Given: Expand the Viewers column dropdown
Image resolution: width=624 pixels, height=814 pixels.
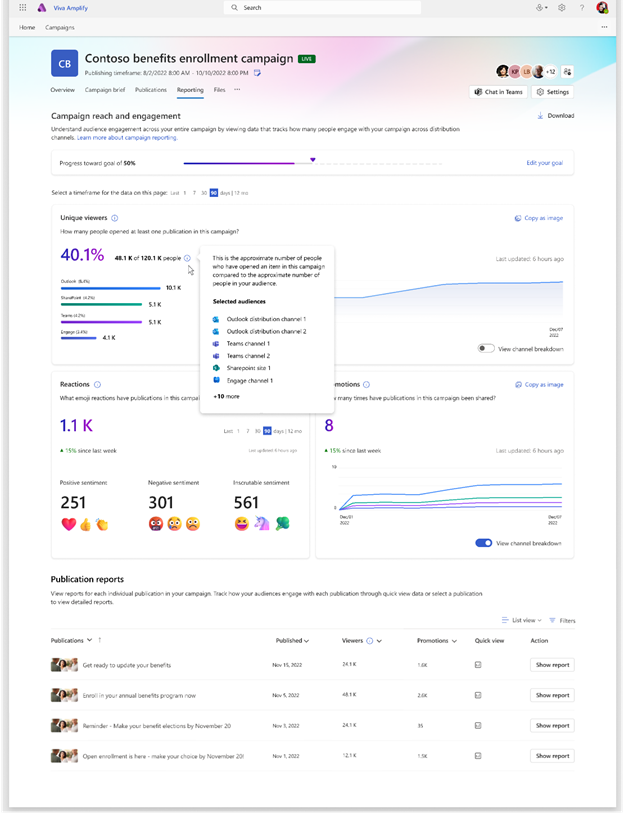Looking at the screenshot, I should coord(379,641).
